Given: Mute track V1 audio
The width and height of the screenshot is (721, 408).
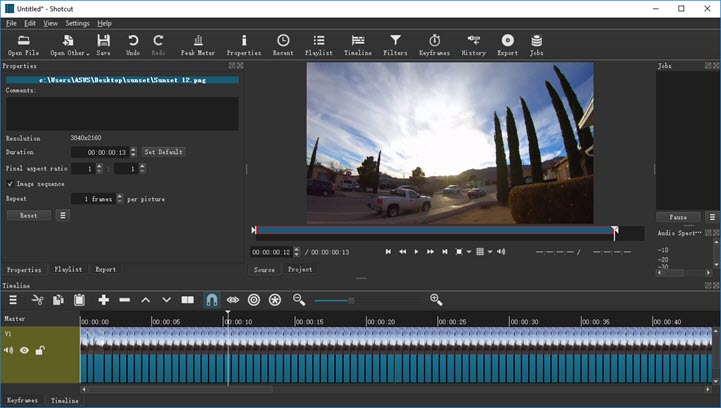Looking at the screenshot, I should click(9, 350).
